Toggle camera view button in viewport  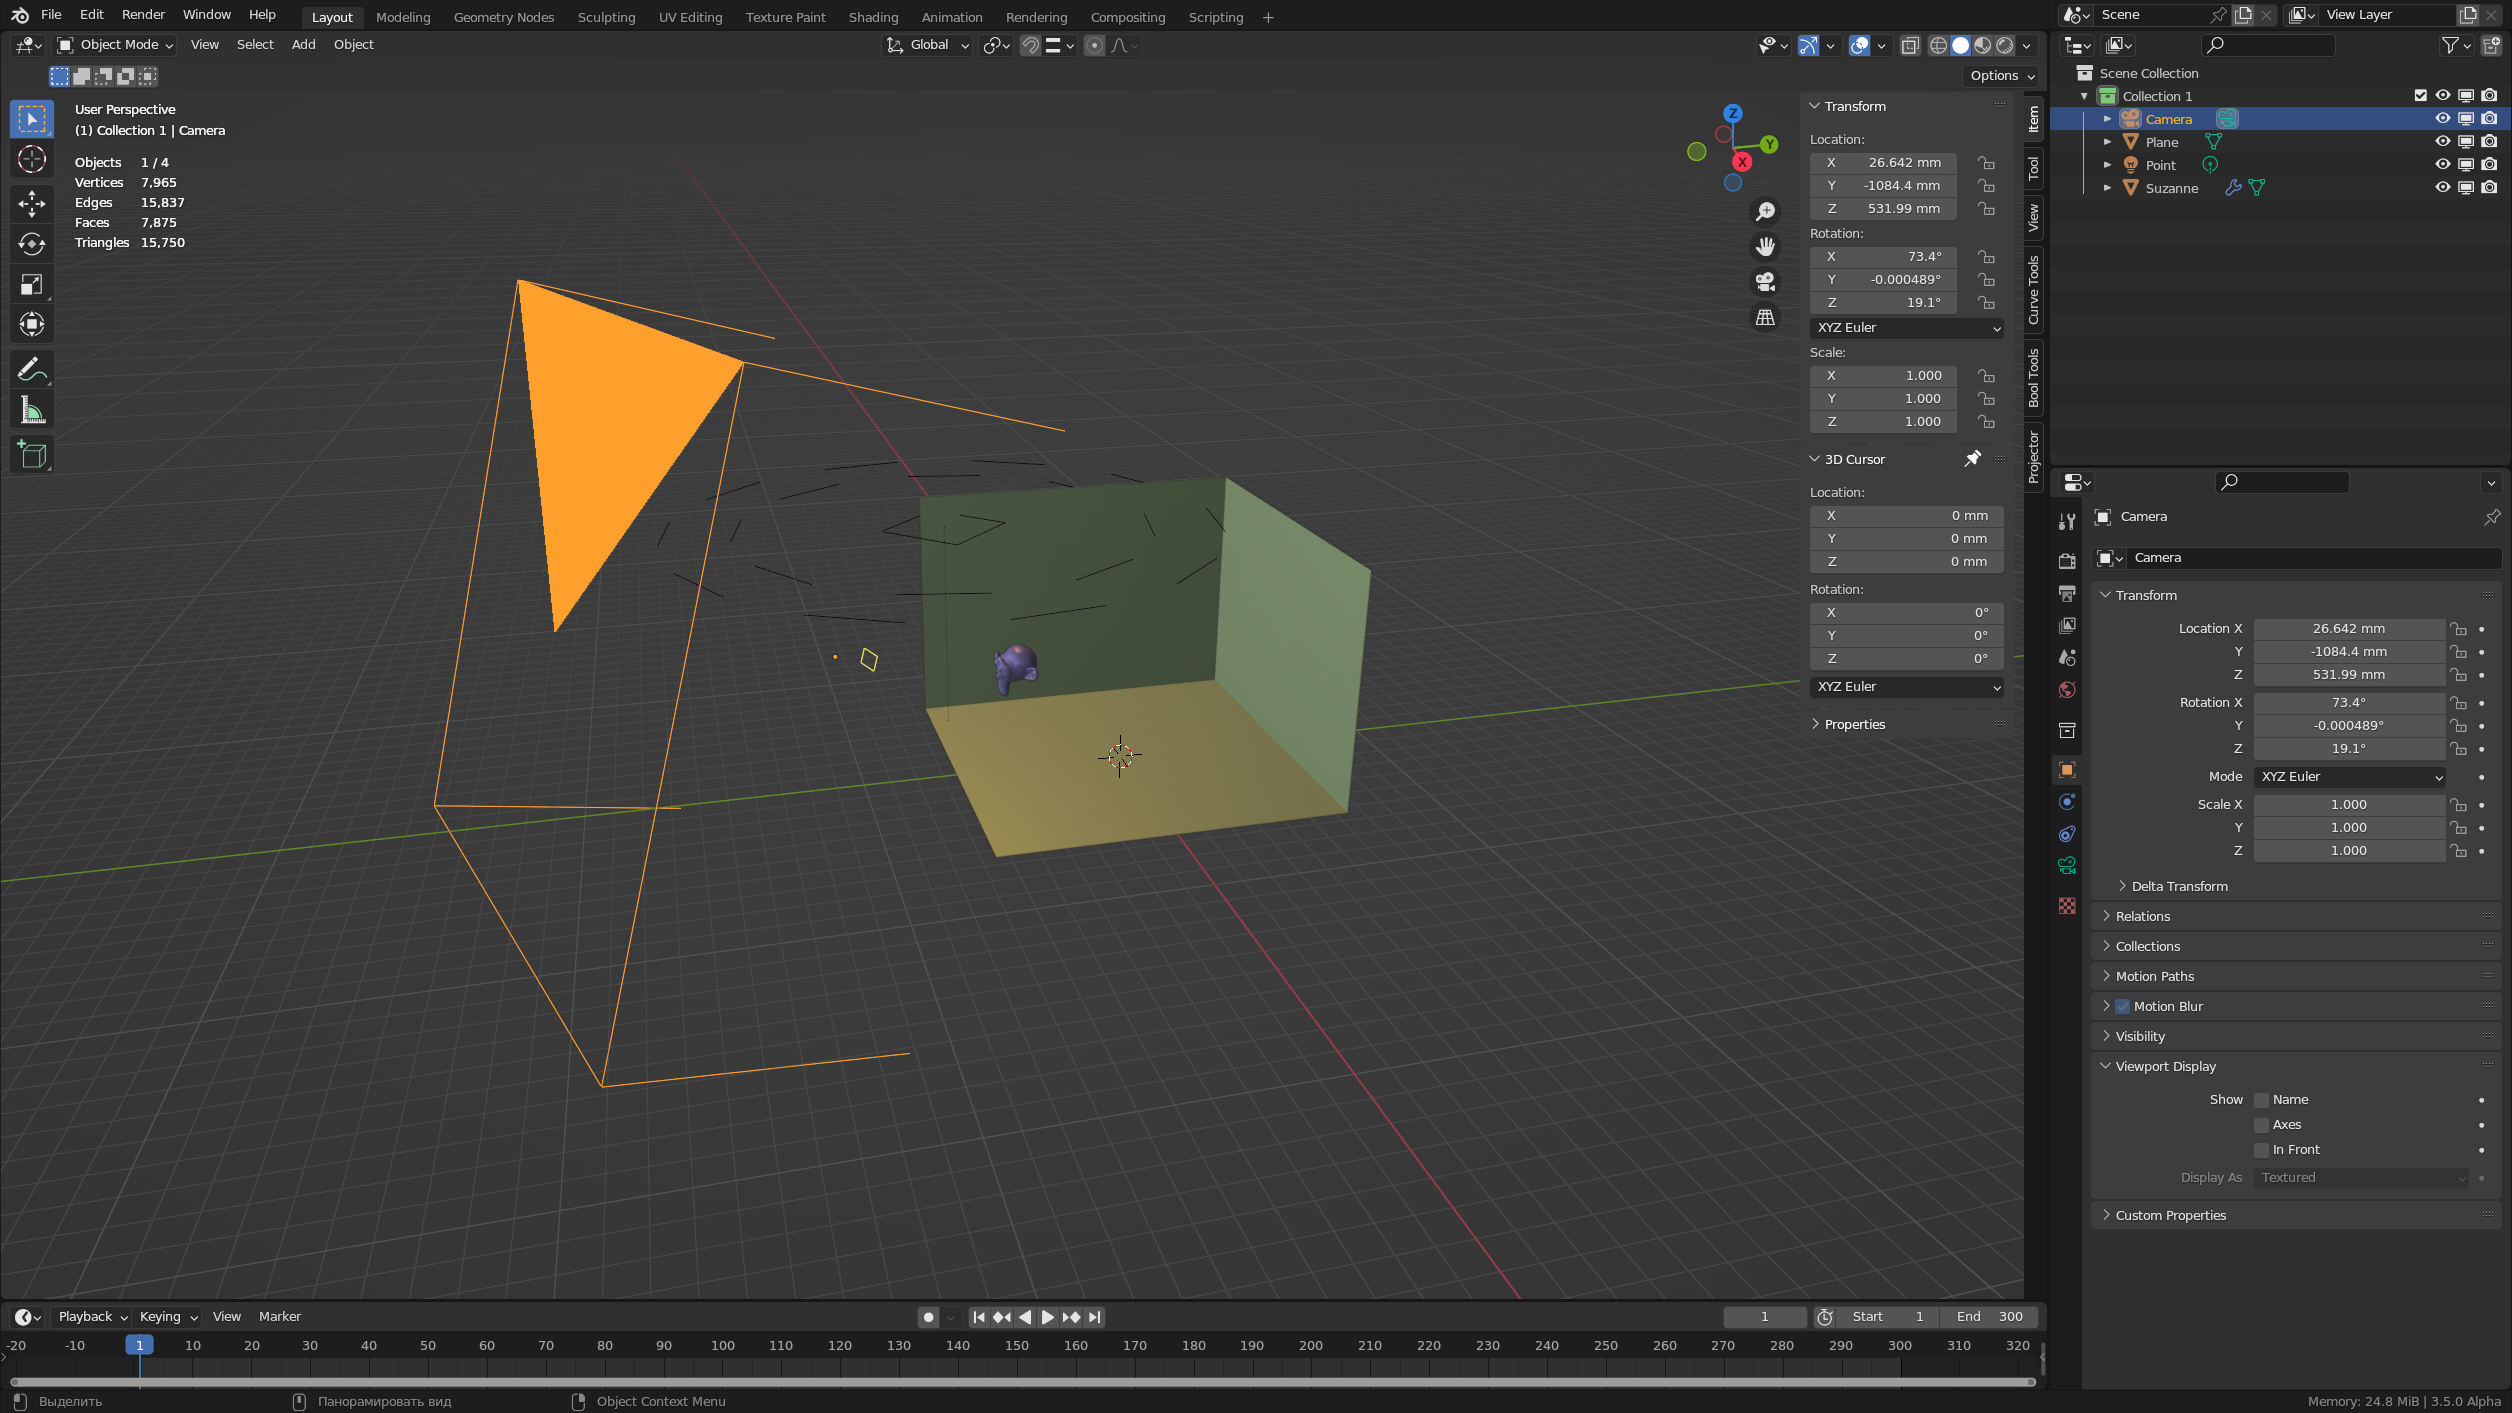pos(1766,282)
